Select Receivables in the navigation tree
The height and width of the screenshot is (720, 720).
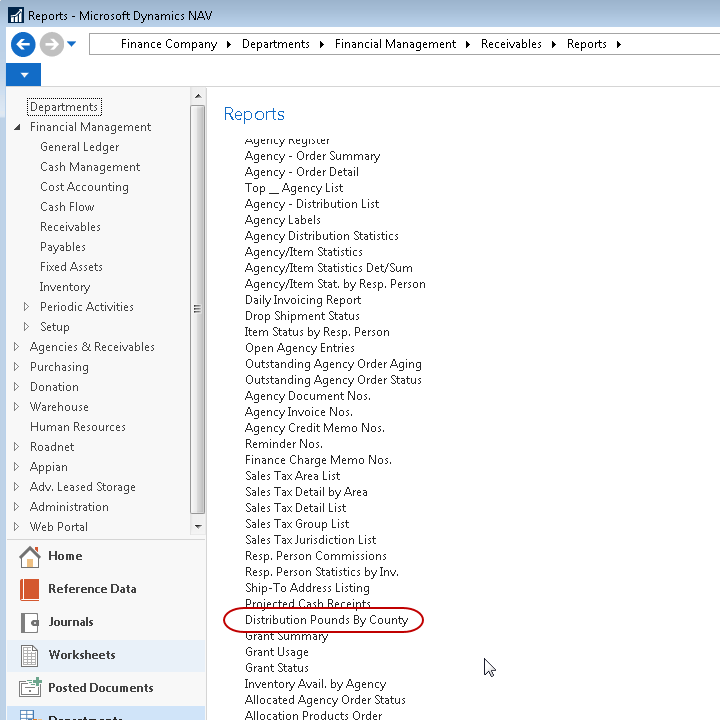pyautogui.click(x=70, y=227)
